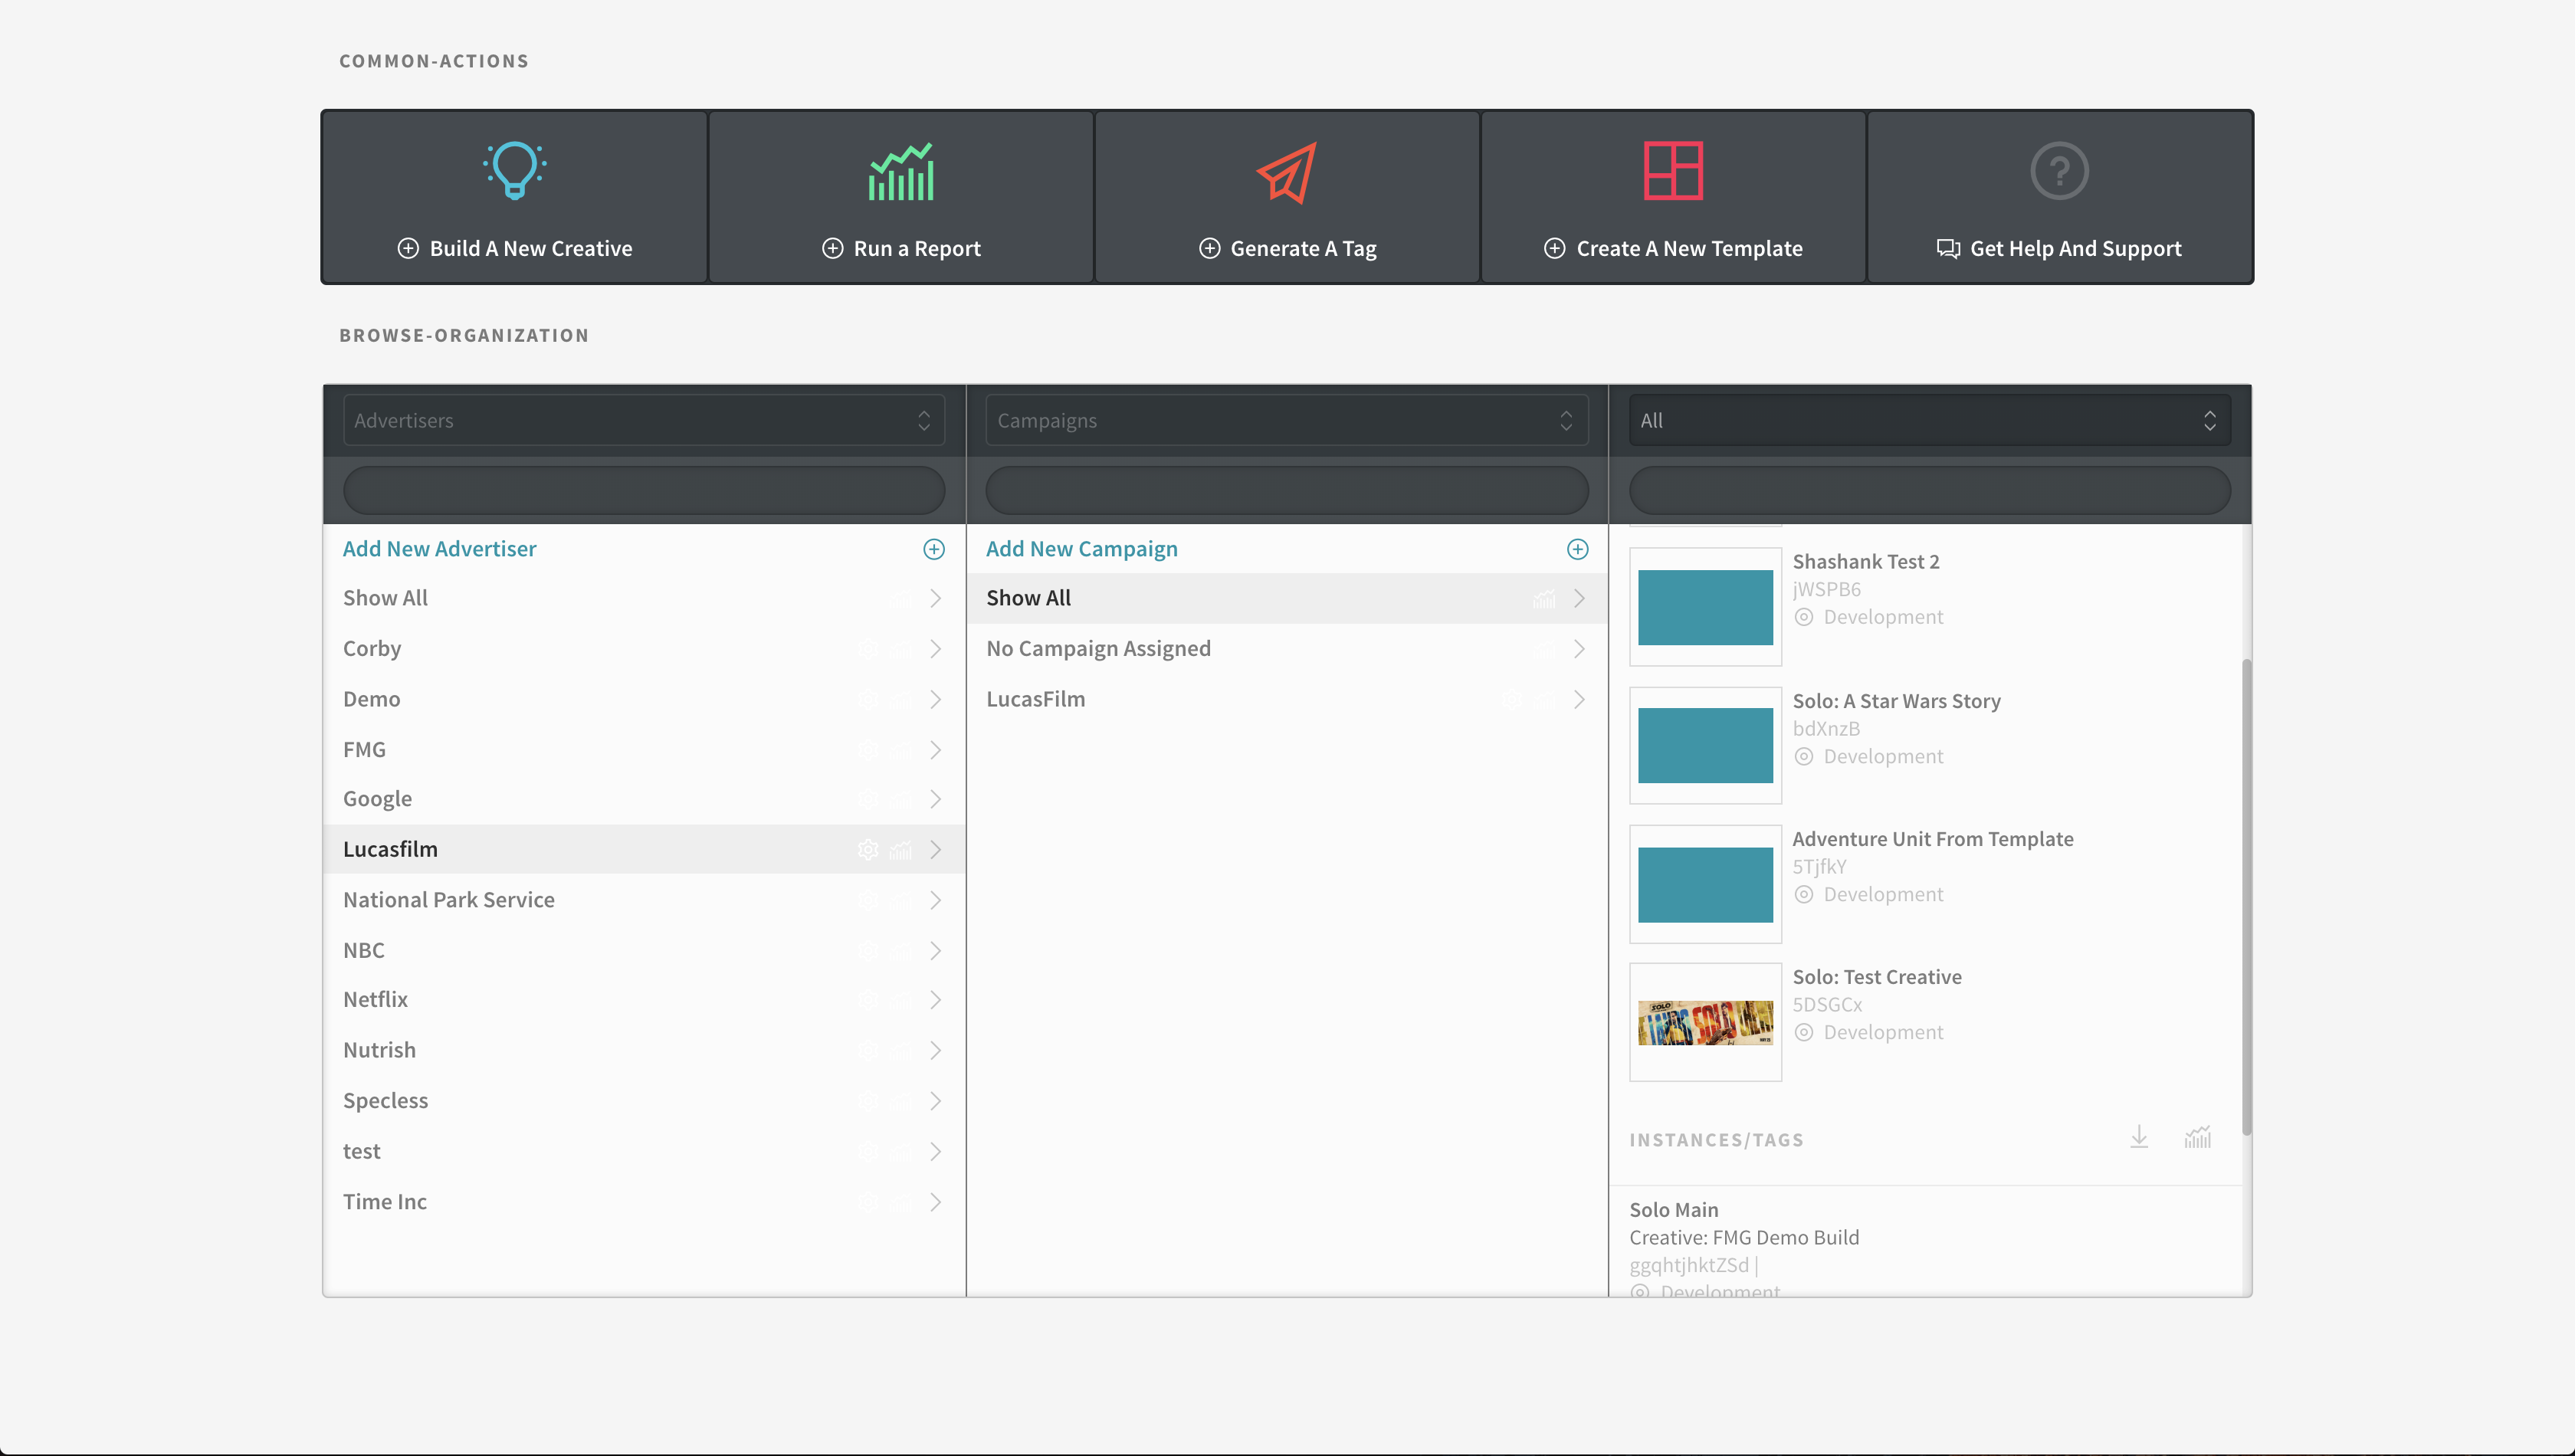Open settings gear for Specless advertiser
This screenshot has height=1456, width=2575.
coord(868,1101)
